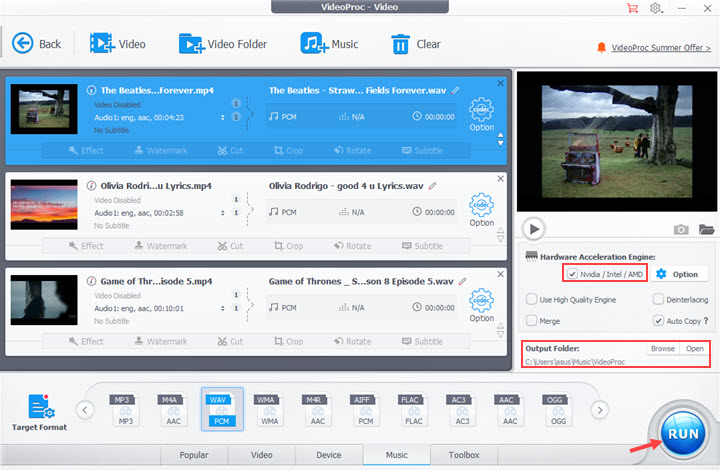This screenshot has width=720, height=470.
Task: Open codec Option for Olivia Rodrigo file
Action: click(x=481, y=210)
